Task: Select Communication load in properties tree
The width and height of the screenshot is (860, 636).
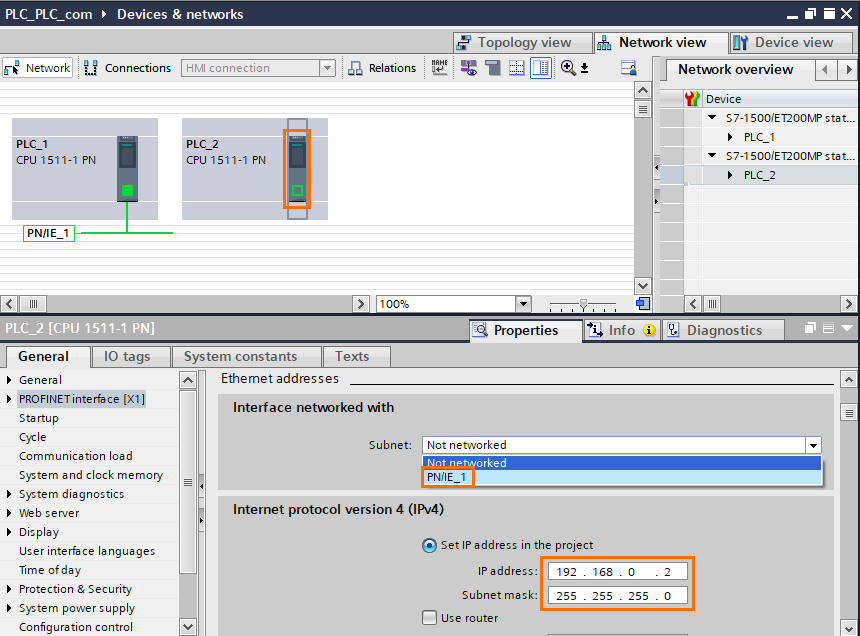Action: [x=76, y=456]
